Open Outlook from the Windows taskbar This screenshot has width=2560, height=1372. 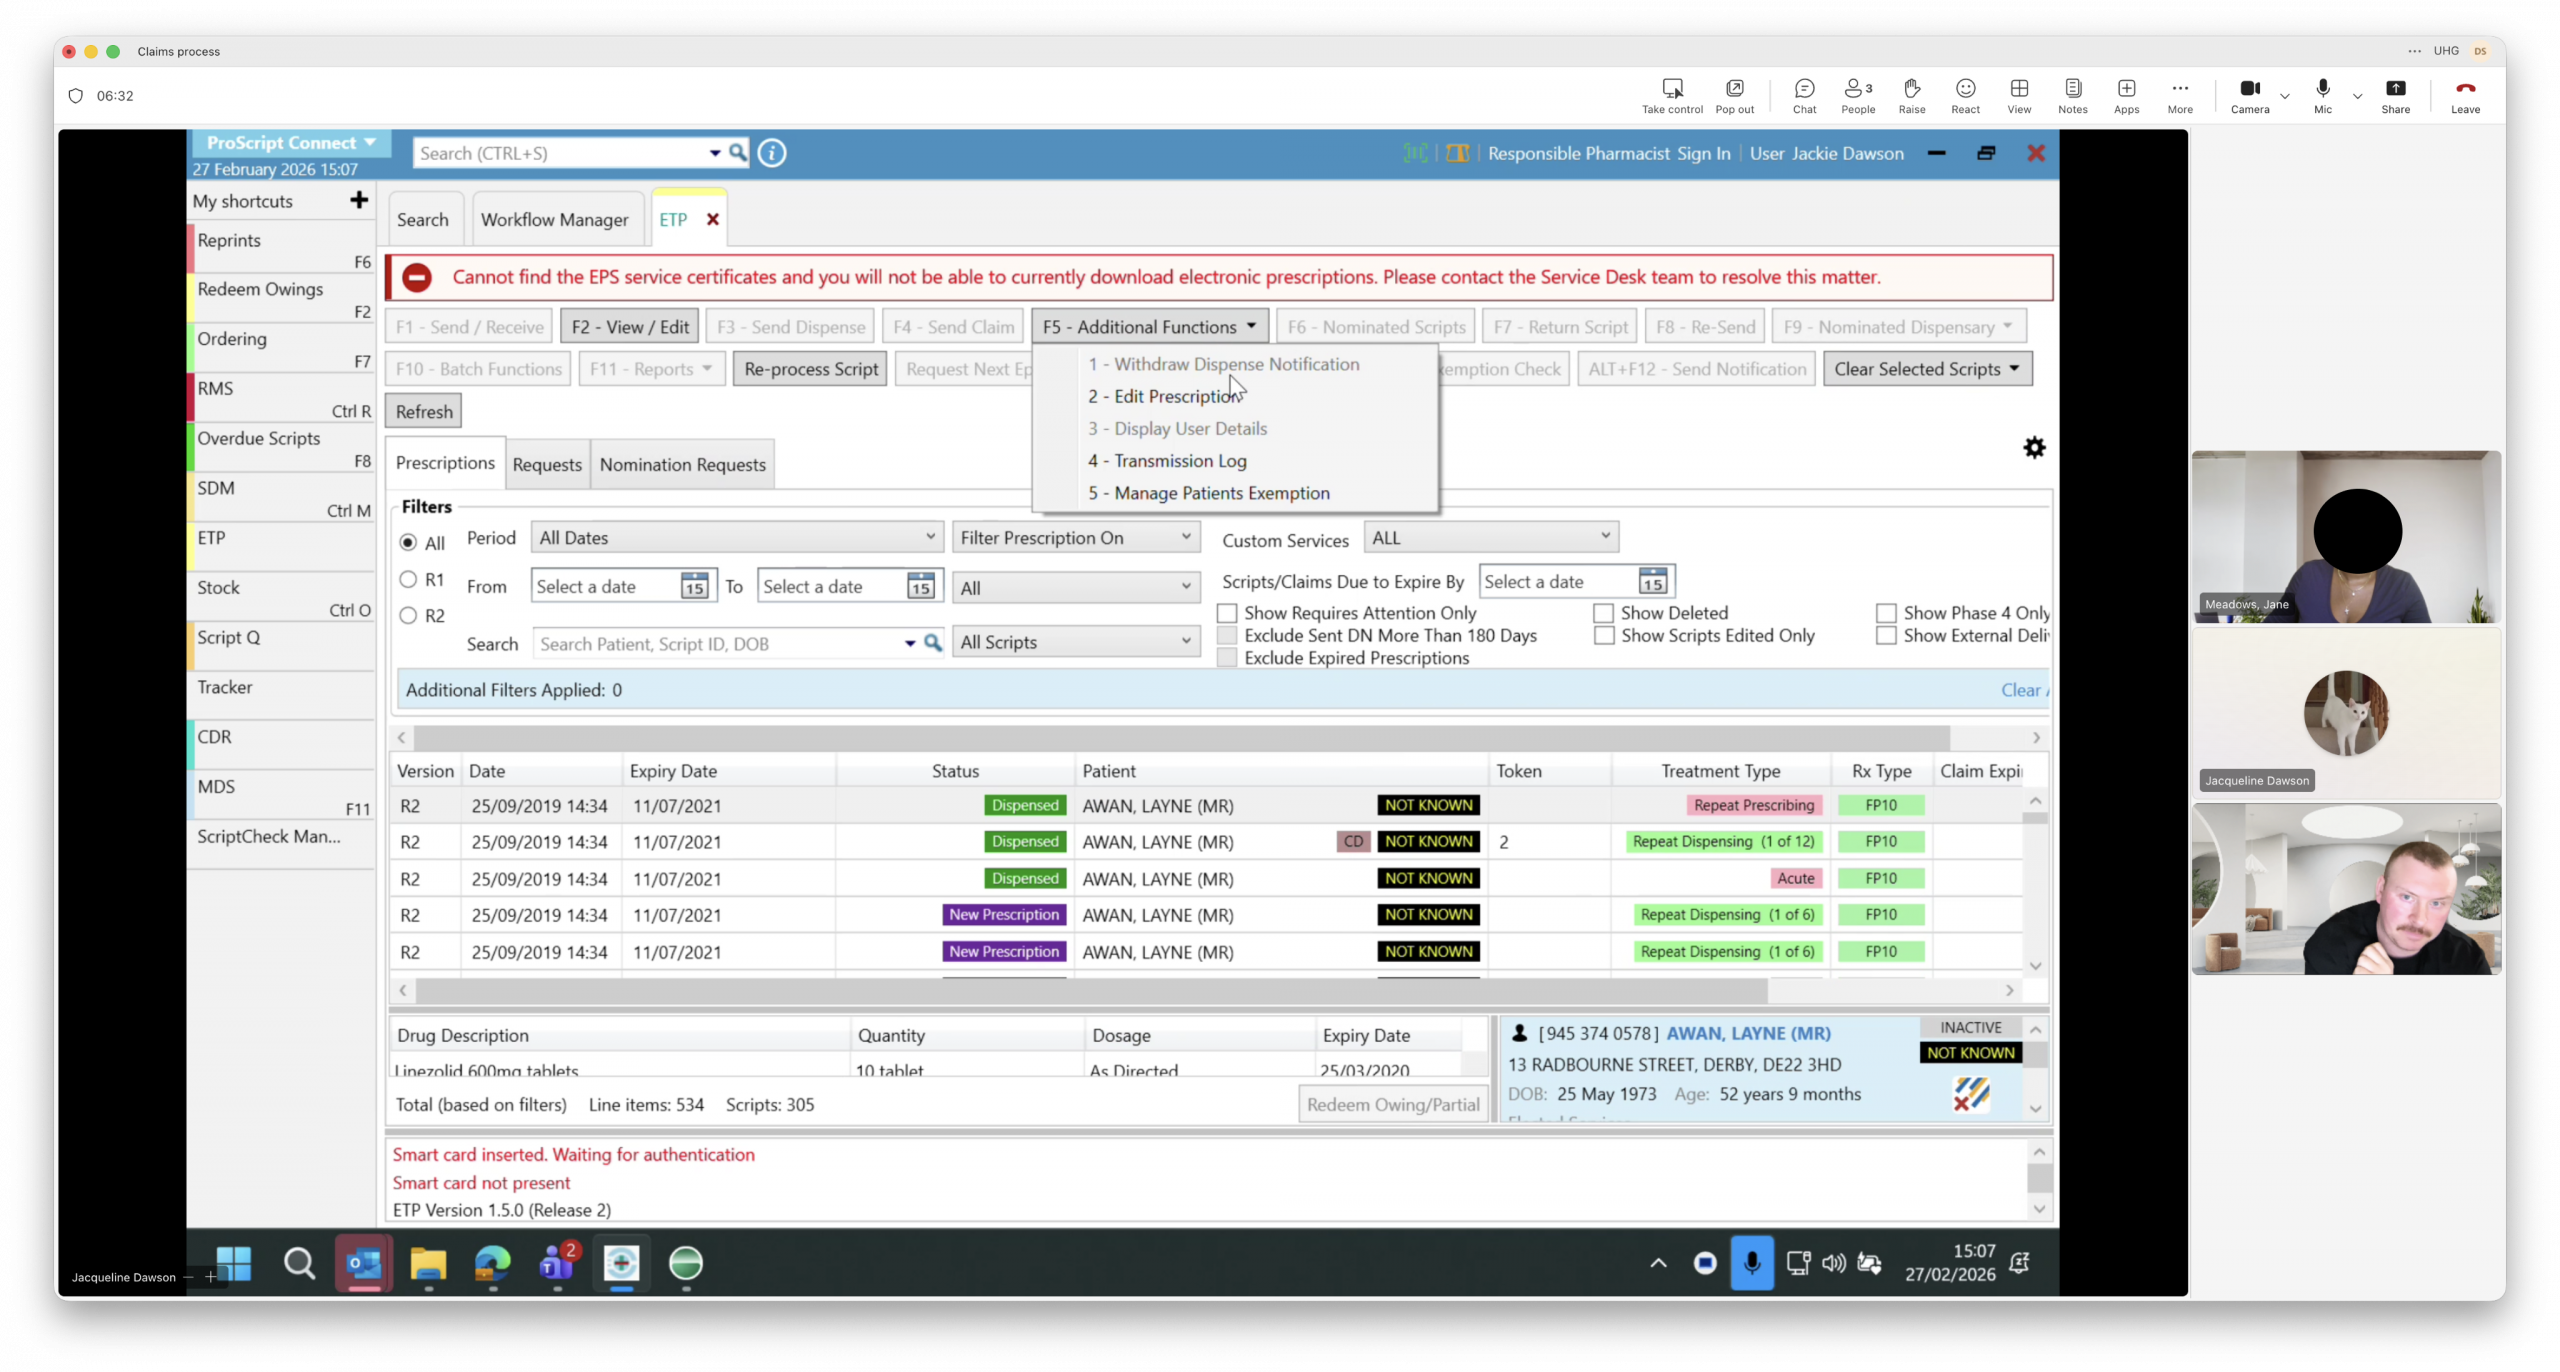tap(363, 1263)
